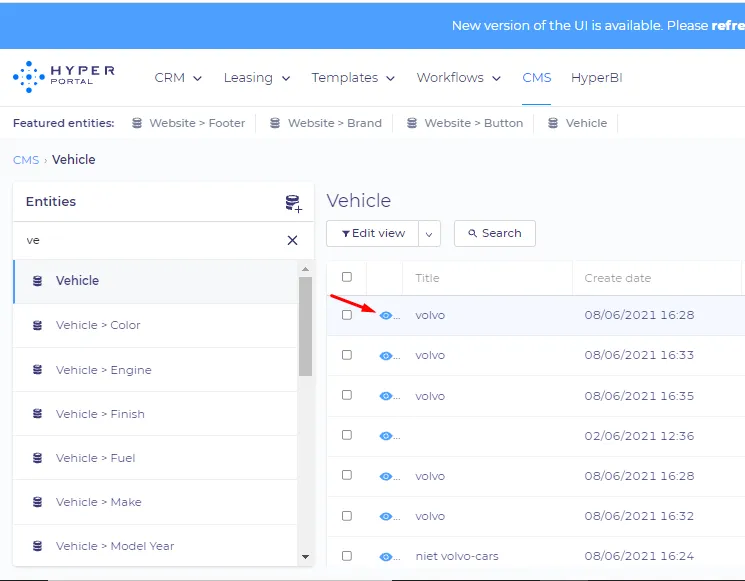745x581 pixels.
Task: Click database icon for Vehicle > Color
Action: [x=37, y=325]
